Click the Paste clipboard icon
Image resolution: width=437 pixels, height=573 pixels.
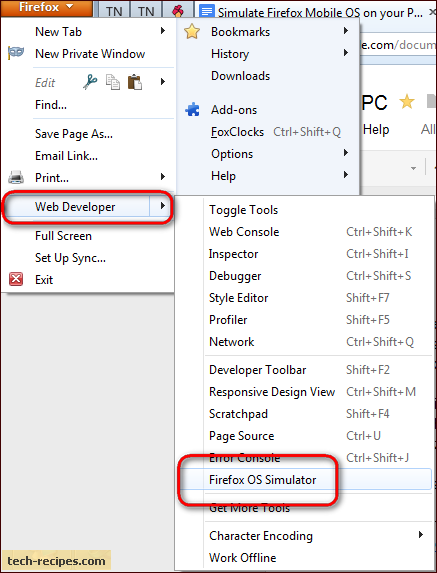point(134,82)
